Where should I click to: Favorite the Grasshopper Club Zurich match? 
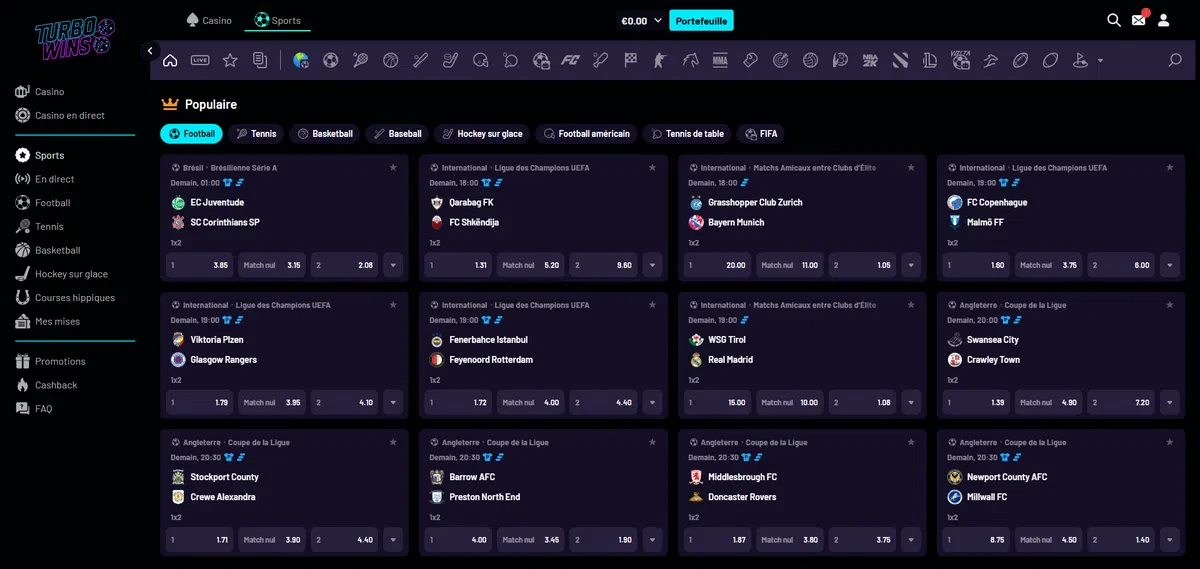click(x=911, y=168)
